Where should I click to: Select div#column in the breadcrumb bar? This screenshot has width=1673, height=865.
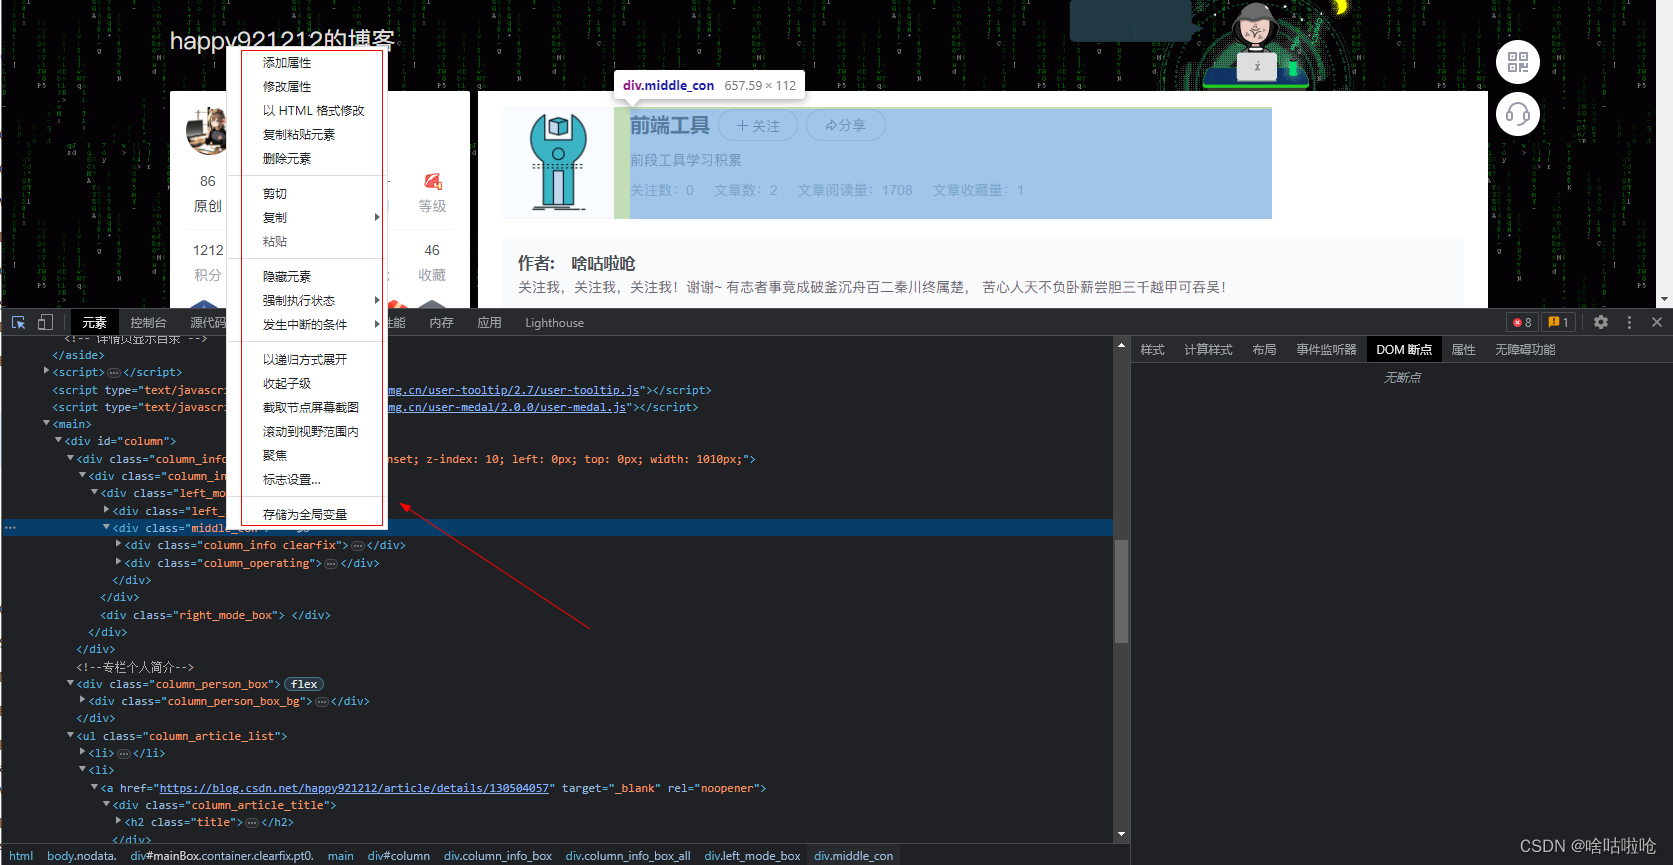[x=398, y=856]
